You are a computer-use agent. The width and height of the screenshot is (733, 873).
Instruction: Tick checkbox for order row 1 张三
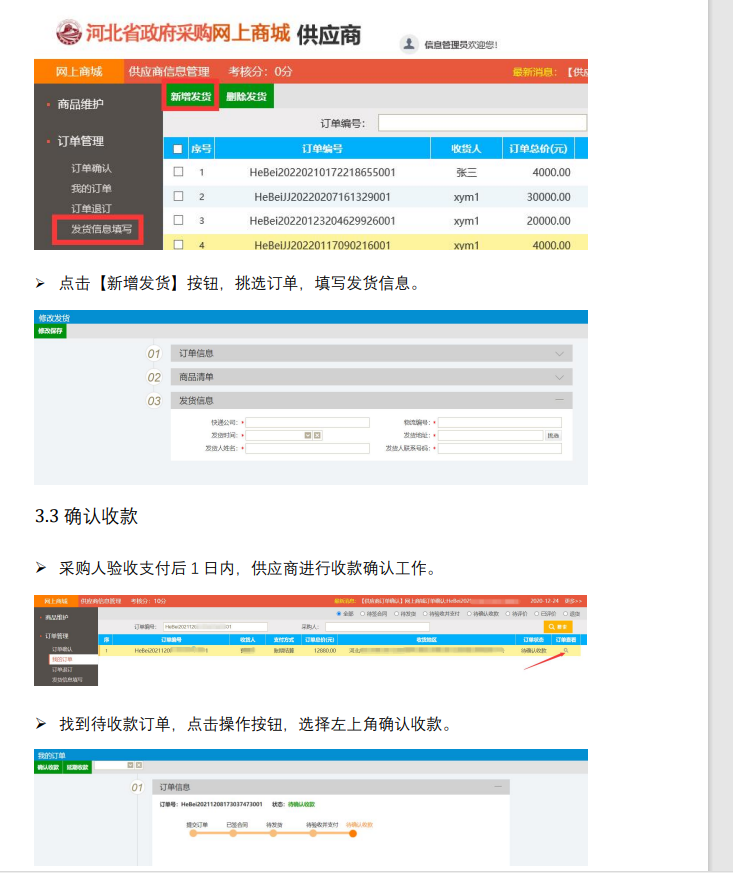click(178, 172)
